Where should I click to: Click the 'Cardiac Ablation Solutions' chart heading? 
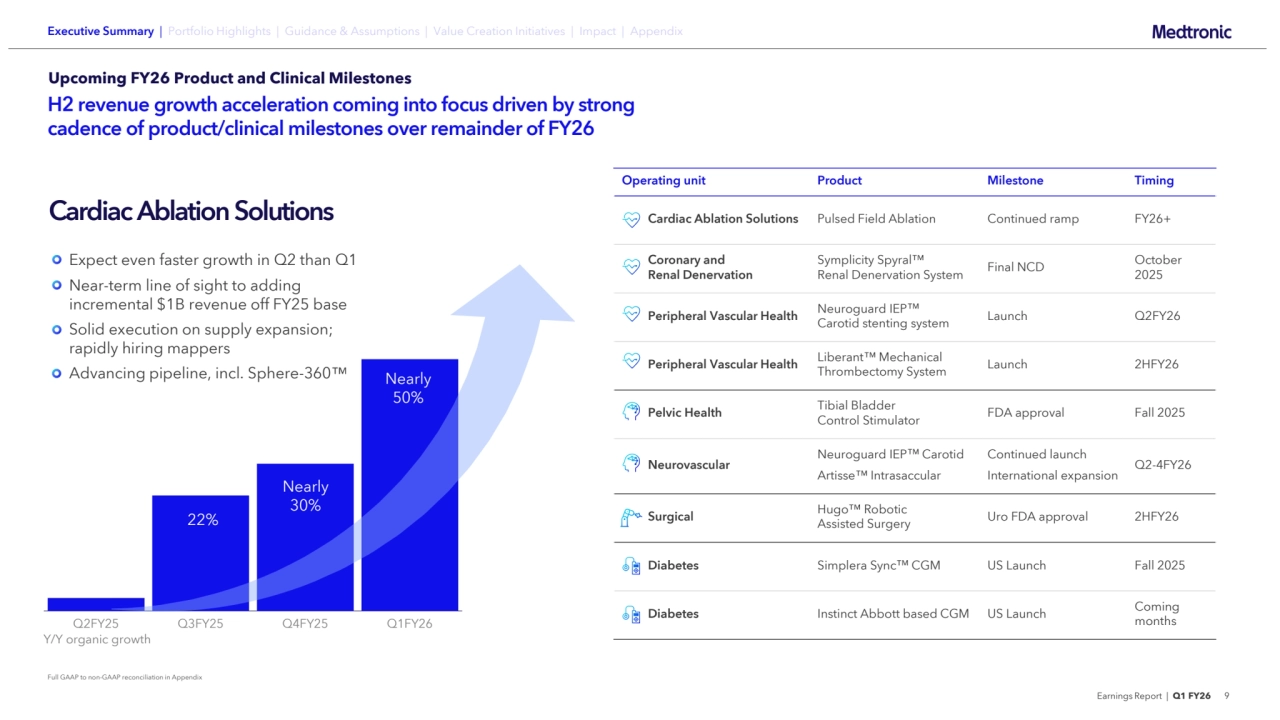[x=191, y=211]
